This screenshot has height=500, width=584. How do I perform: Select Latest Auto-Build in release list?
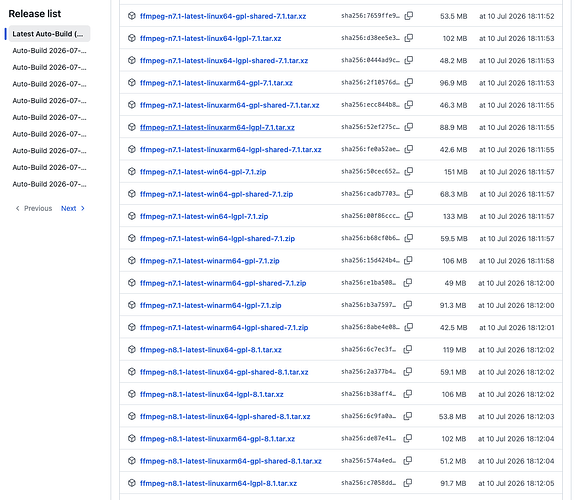pyautogui.click(x=49, y=34)
